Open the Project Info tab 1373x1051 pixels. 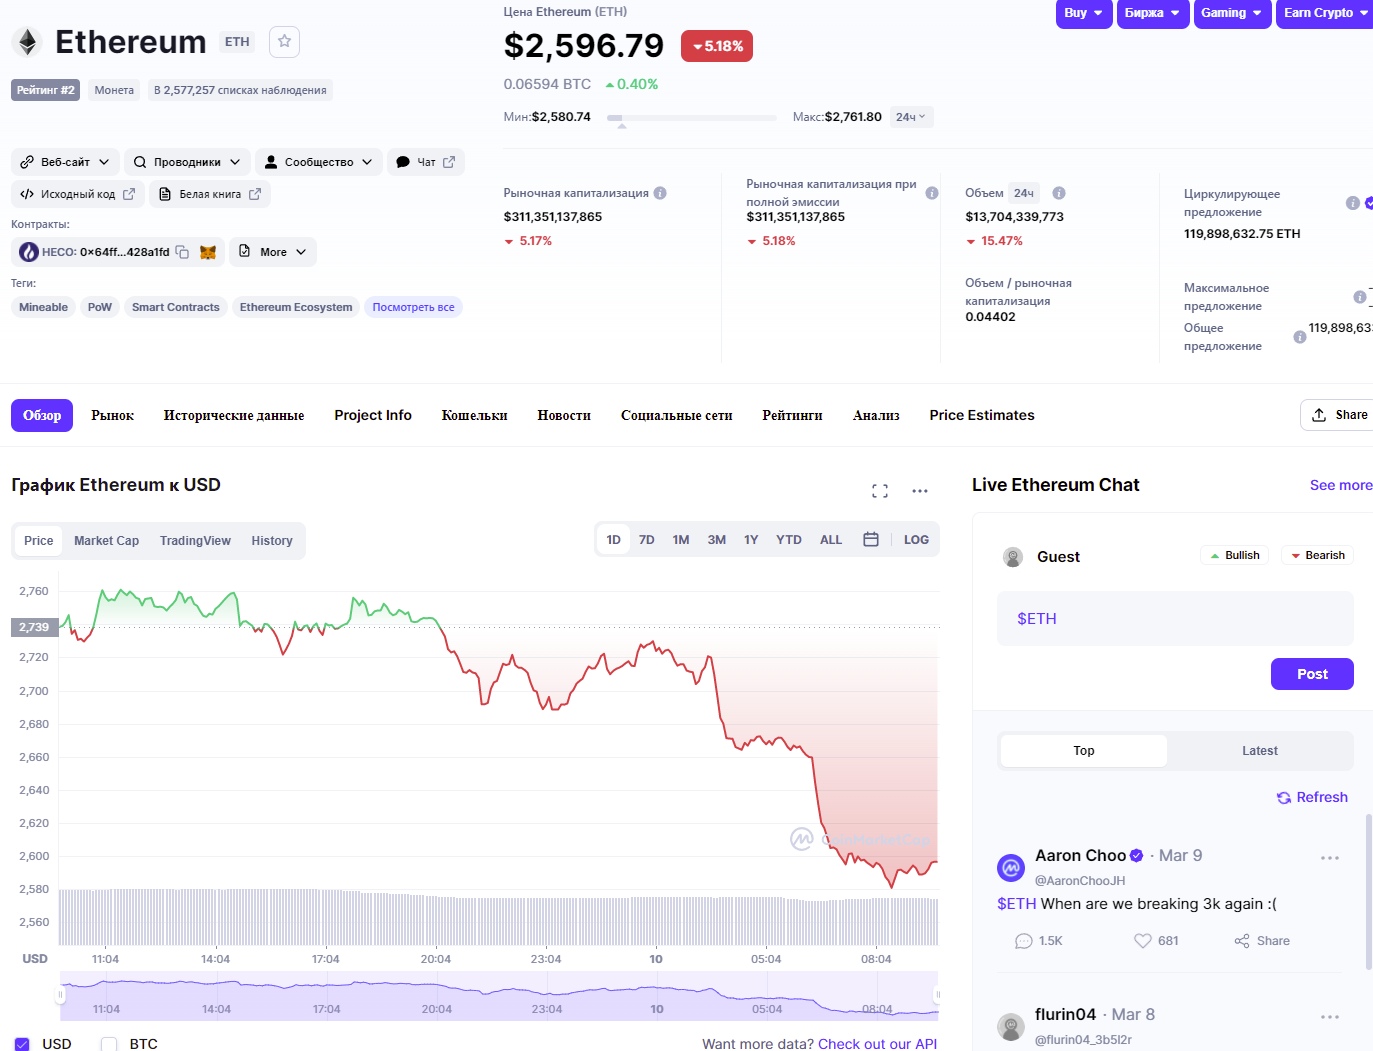coord(373,415)
